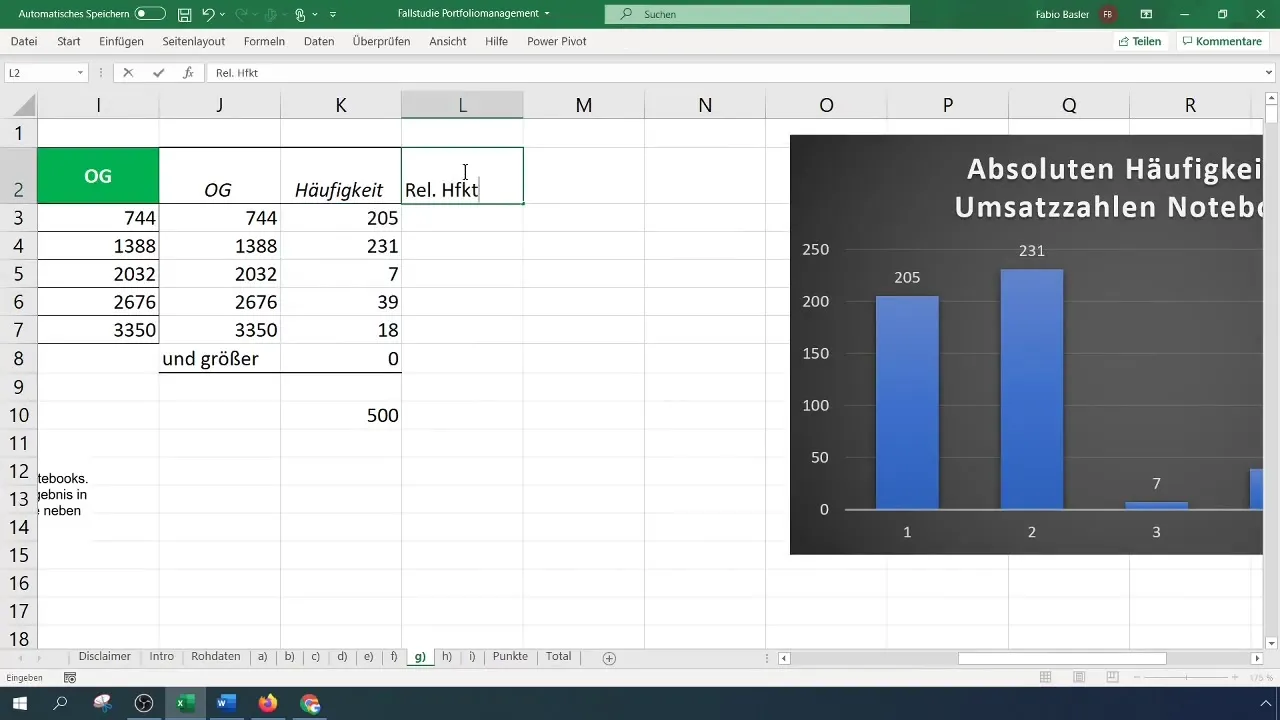Open the Datei menu

(x=24, y=42)
